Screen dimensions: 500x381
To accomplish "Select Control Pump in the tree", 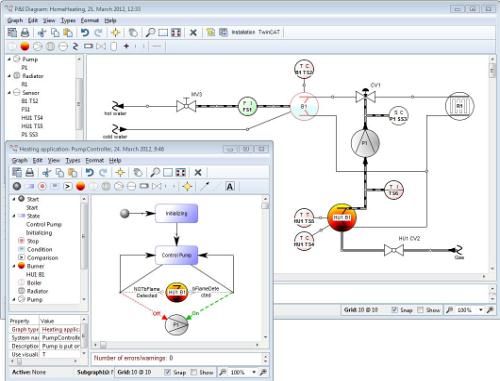I will click(44, 224).
